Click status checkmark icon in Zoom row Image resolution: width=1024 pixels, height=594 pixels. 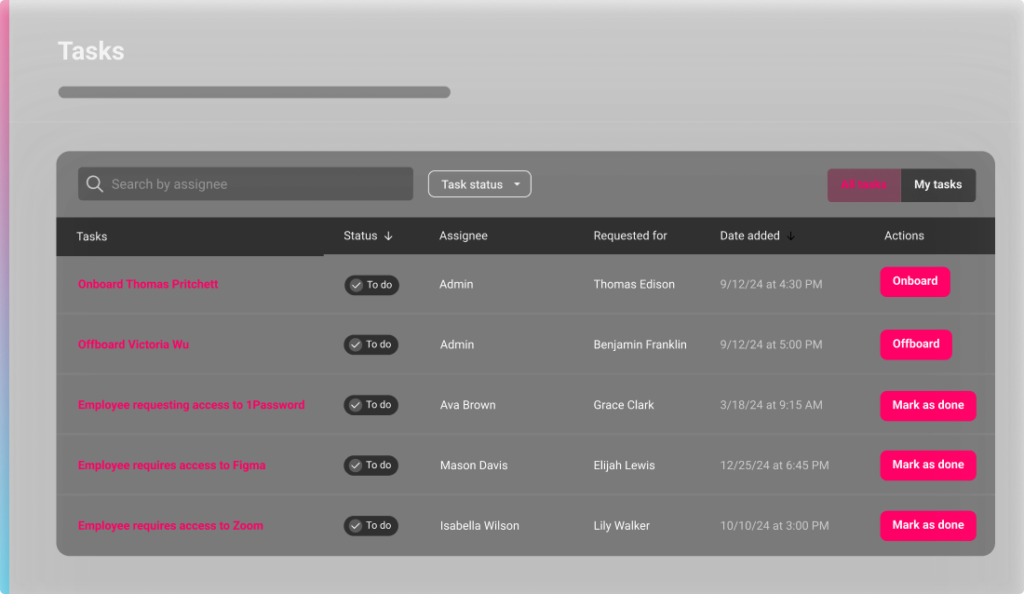coord(355,525)
